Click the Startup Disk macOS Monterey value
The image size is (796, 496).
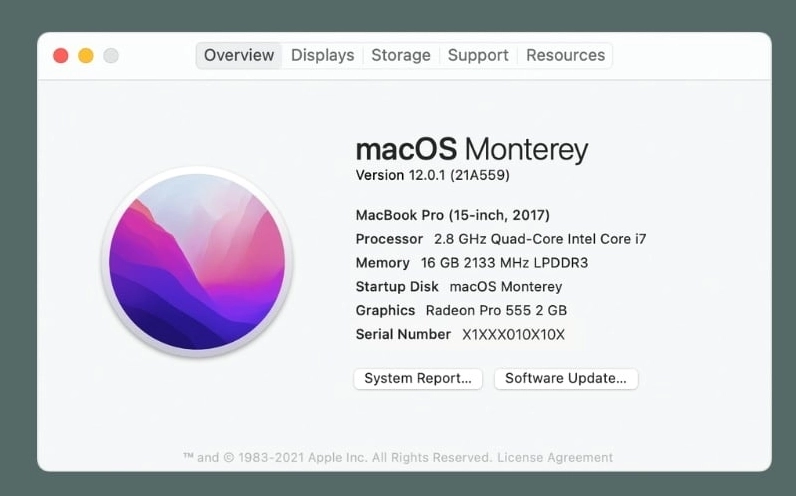coord(505,287)
